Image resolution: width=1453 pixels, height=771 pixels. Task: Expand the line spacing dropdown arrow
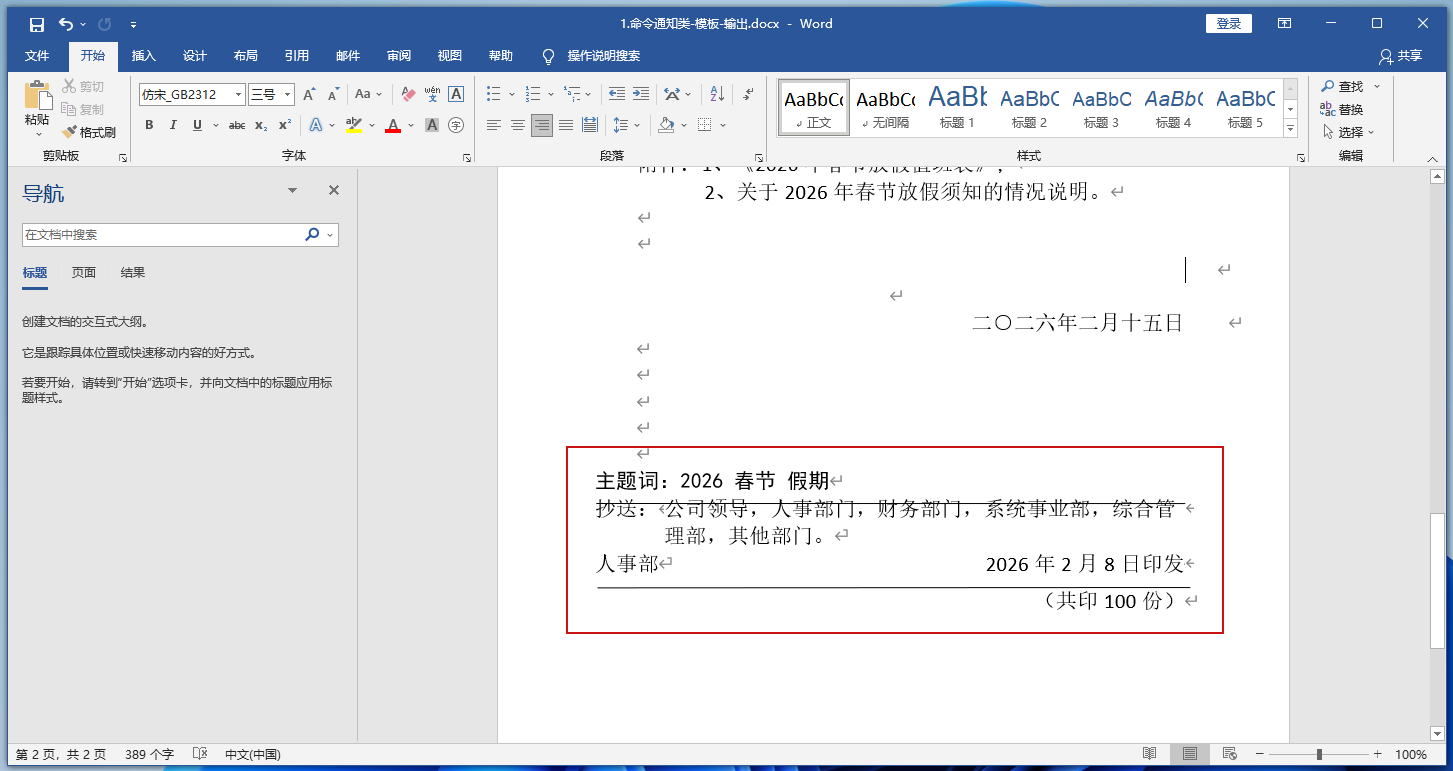click(637, 125)
